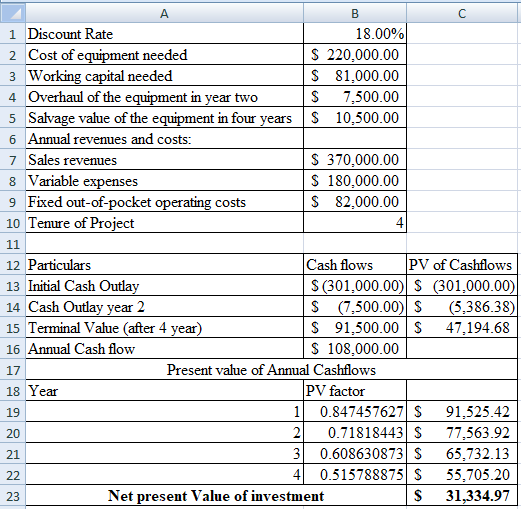
Task: Select the $47,194.68 present value cell
Action: (462, 328)
